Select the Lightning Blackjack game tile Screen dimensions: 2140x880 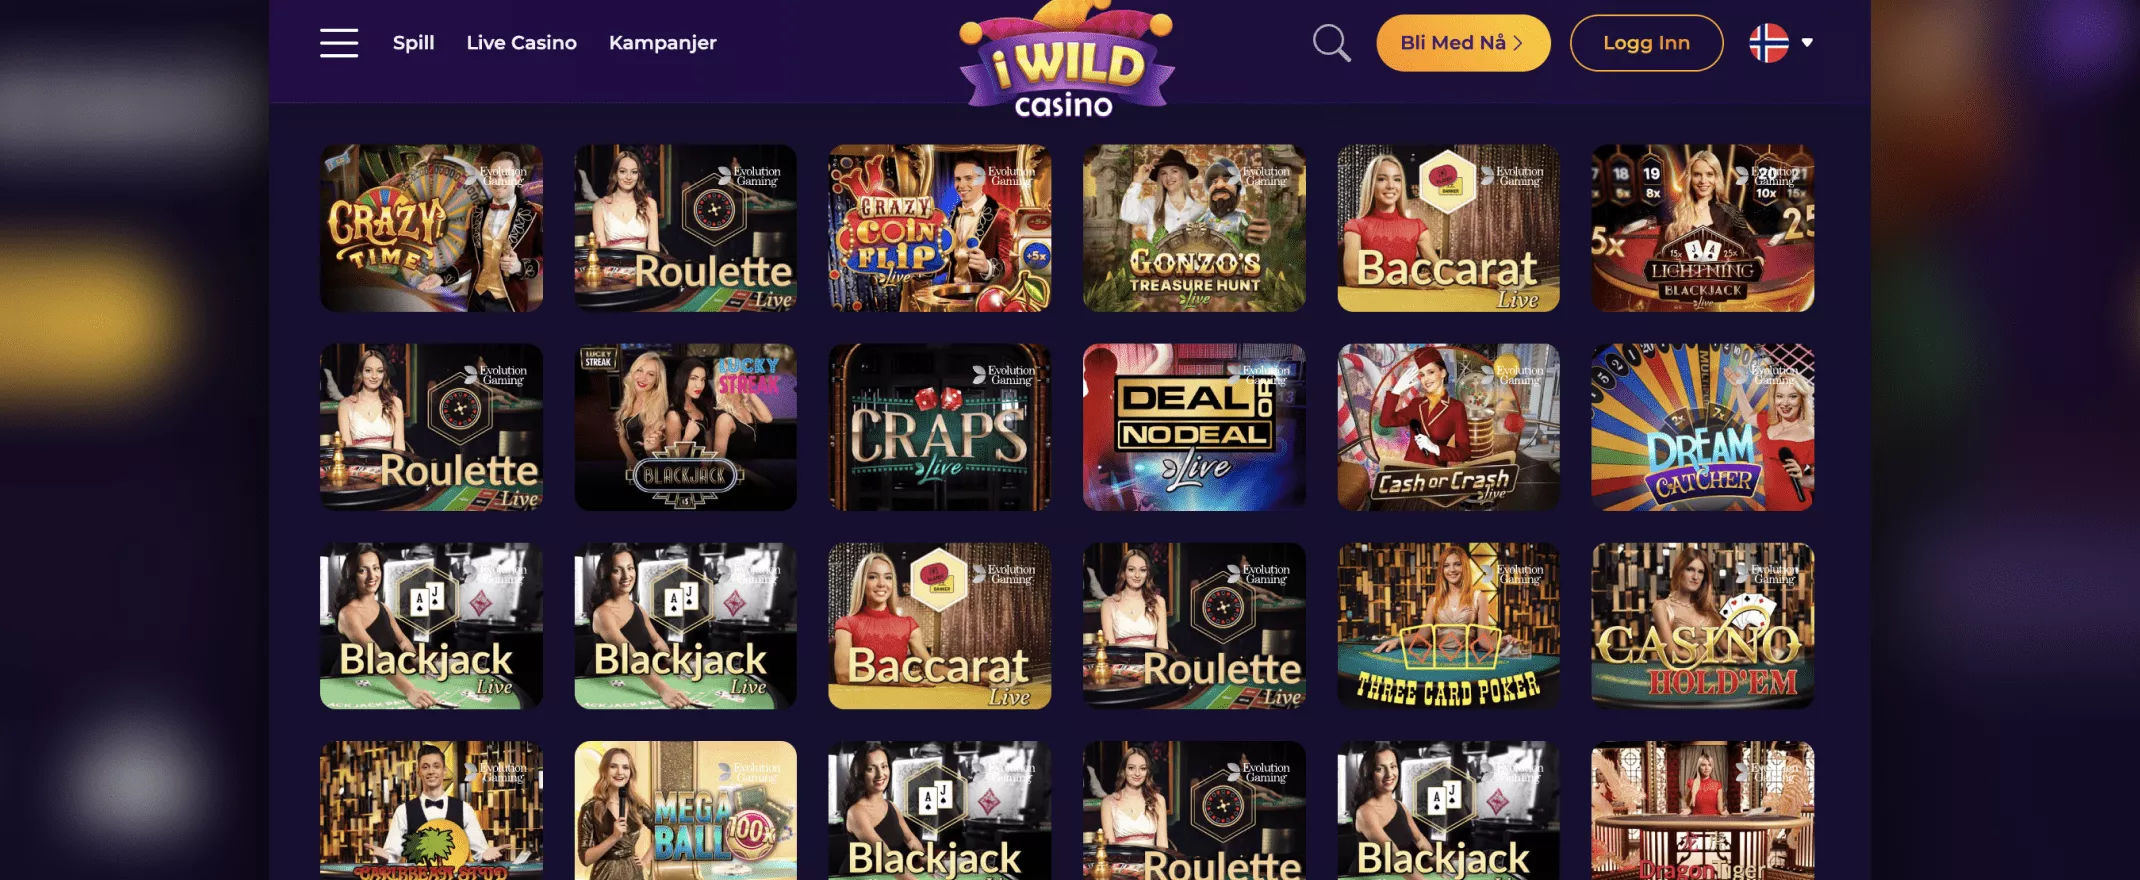coord(1702,228)
